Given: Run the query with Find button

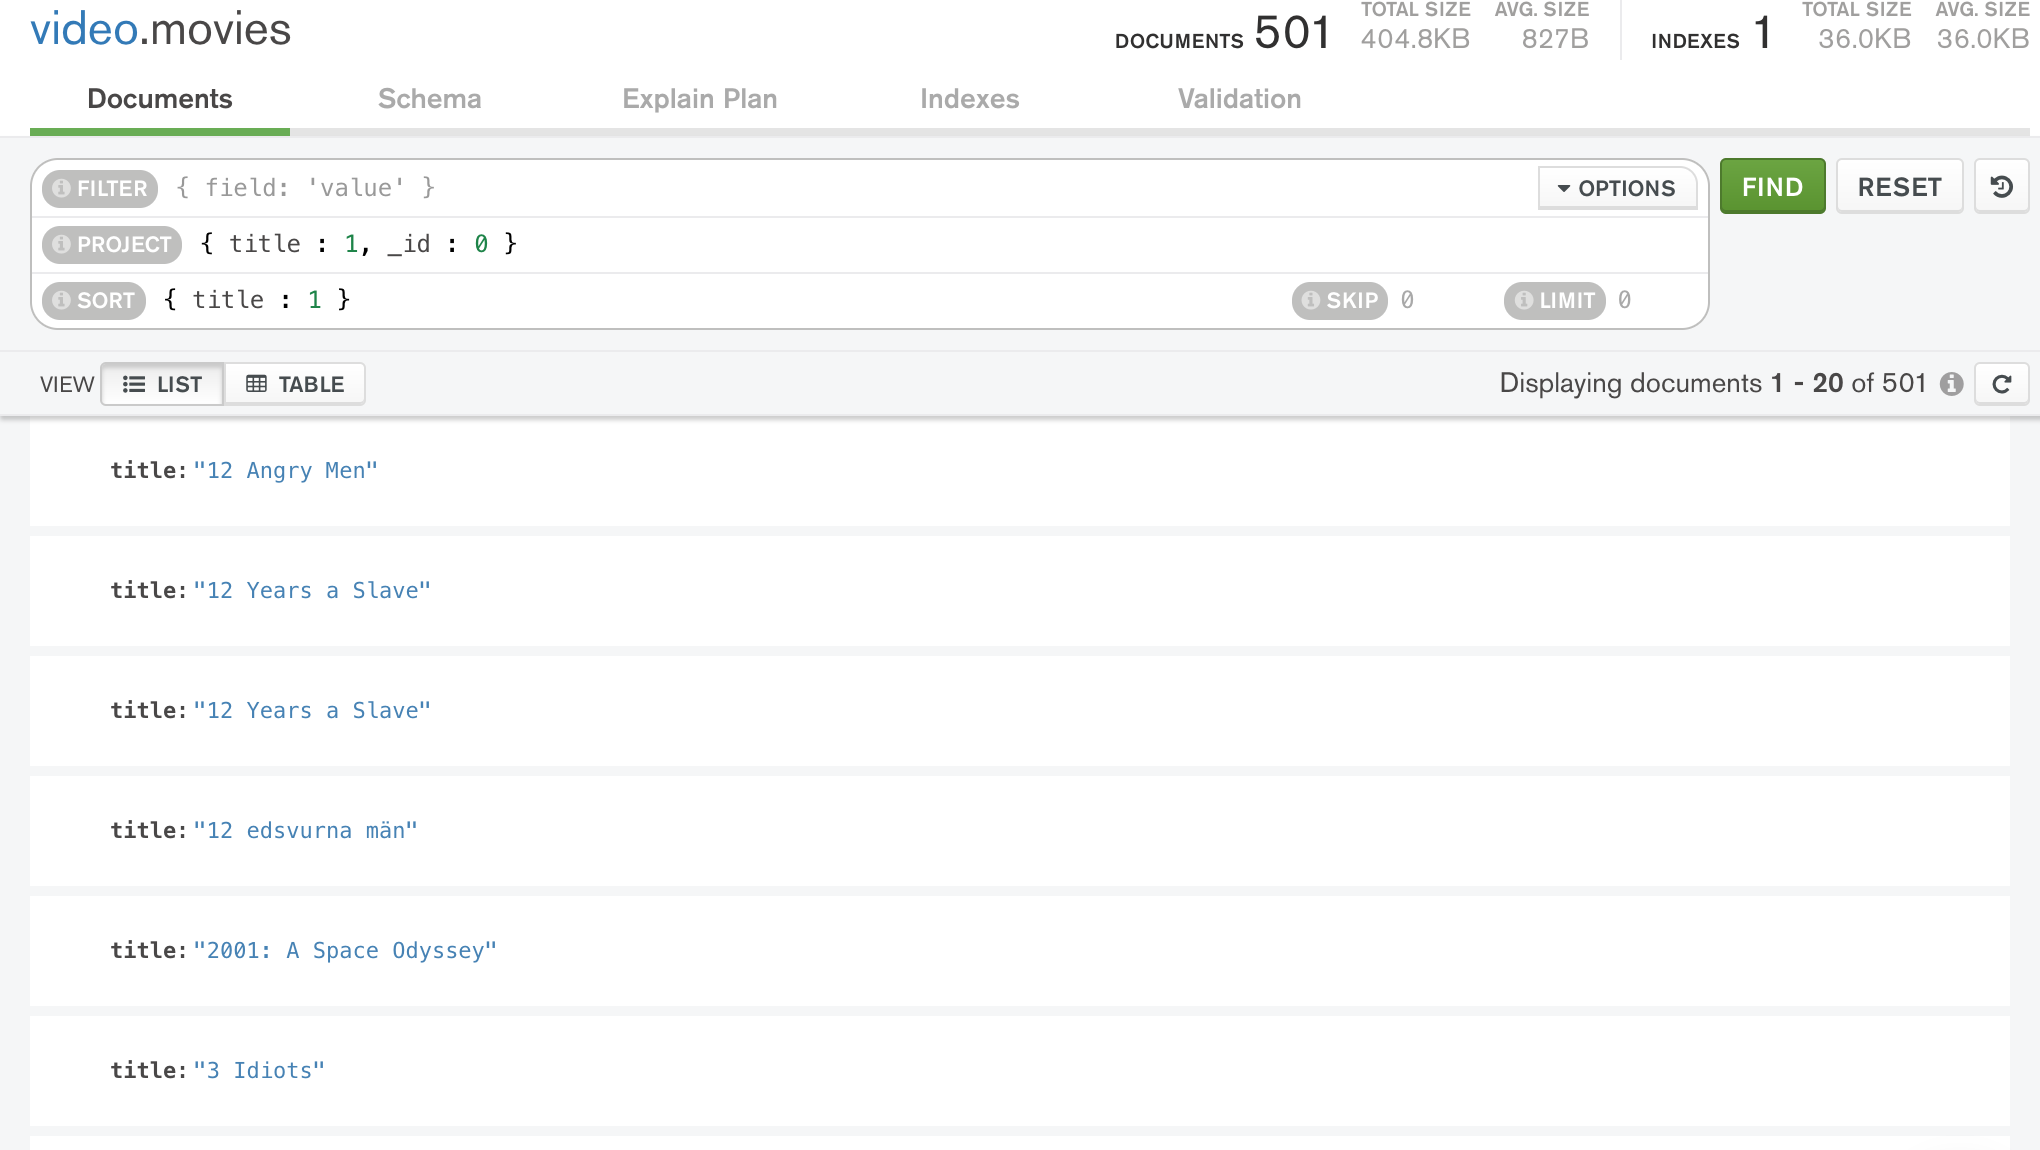Looking at the screenshot, I should pyautogui.click(x=1773, y=186).
